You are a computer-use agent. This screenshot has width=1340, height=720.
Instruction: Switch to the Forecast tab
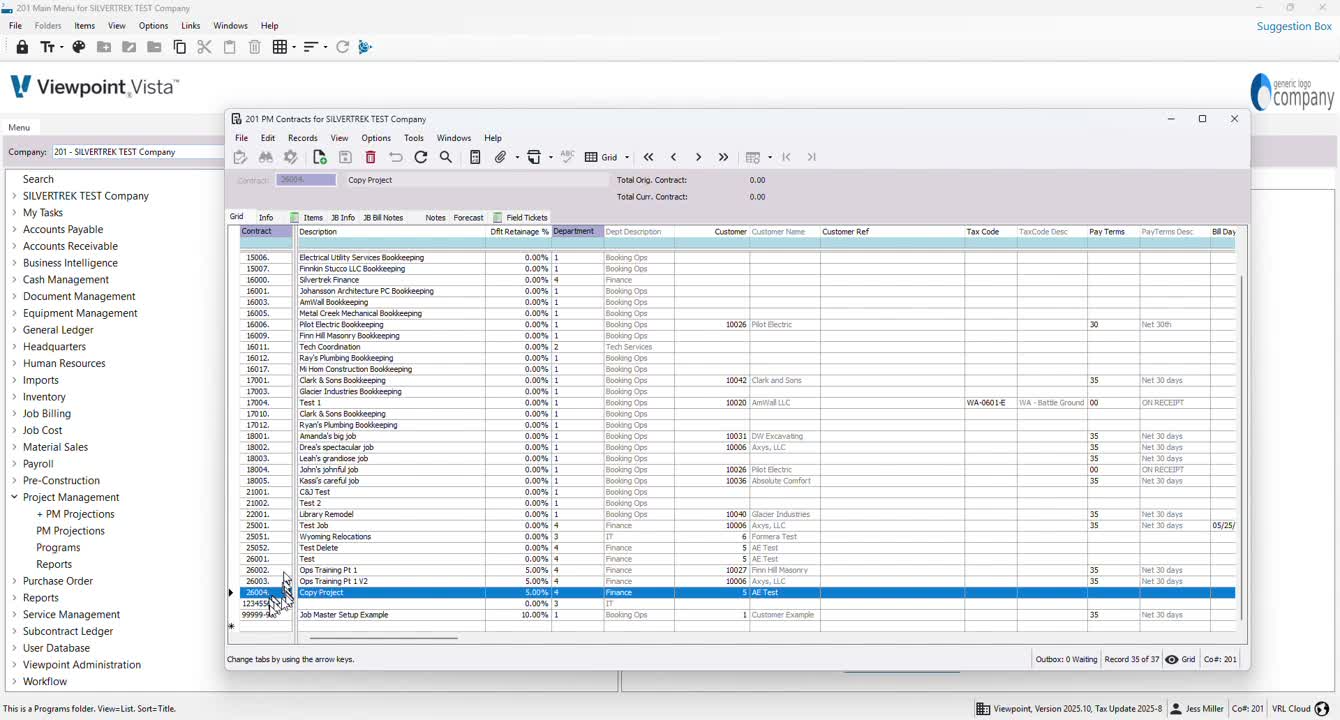(x=468, y=217)
